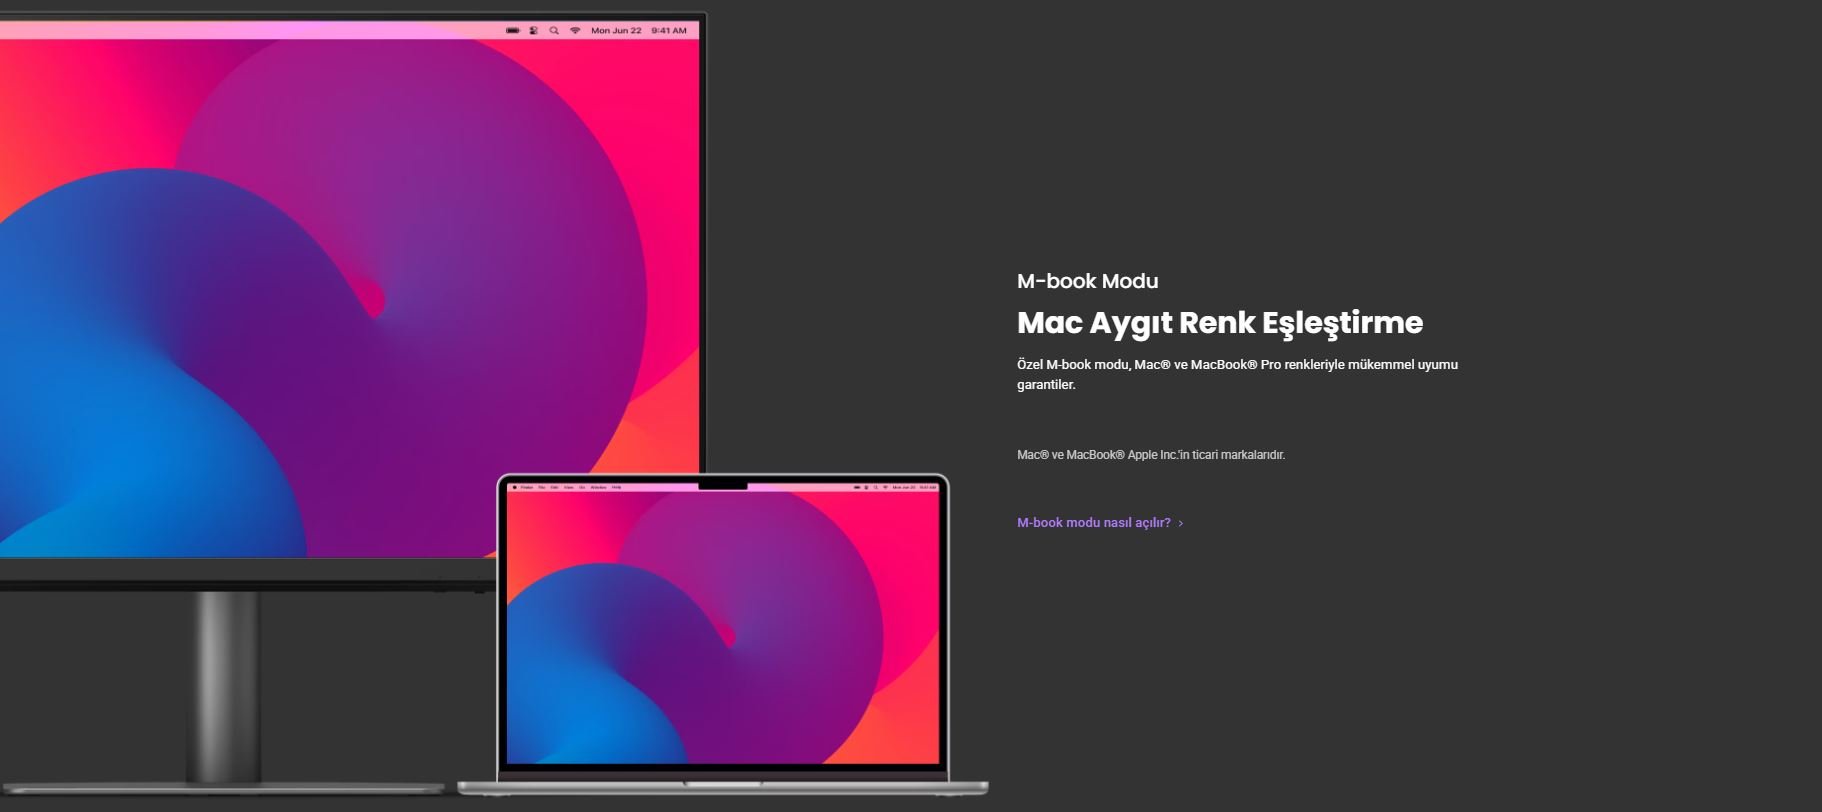Click the MacBook camera notch
1822x812 pixels.
click(722, 485)
